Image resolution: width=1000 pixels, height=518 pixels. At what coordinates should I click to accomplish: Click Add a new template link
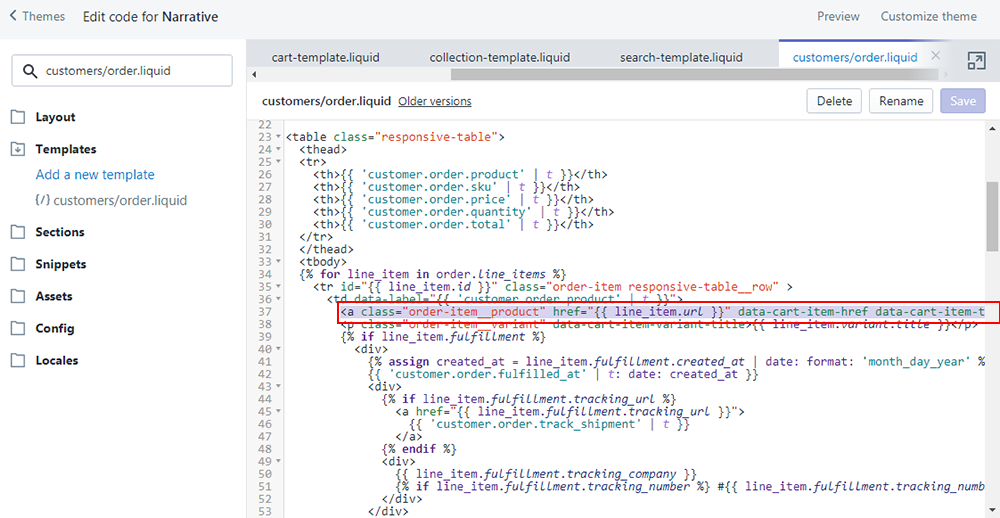(95, 175)
